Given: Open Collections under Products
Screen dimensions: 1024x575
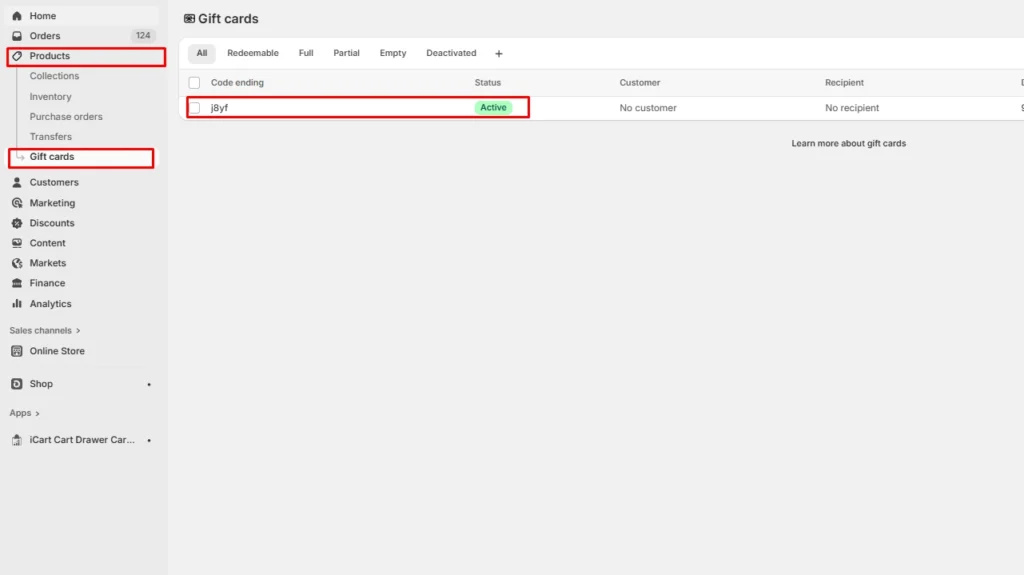Looking at the screenshot, I should [x=54, y=76].
